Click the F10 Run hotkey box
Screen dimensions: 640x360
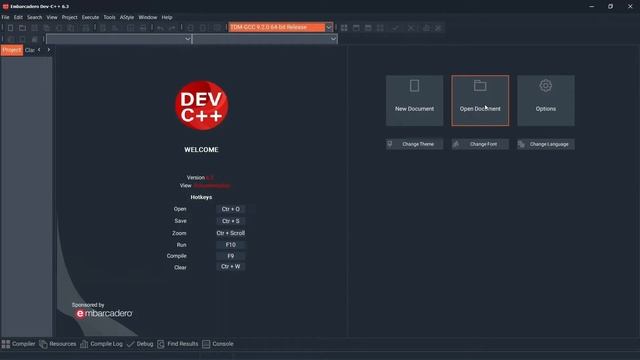[231, 244]
